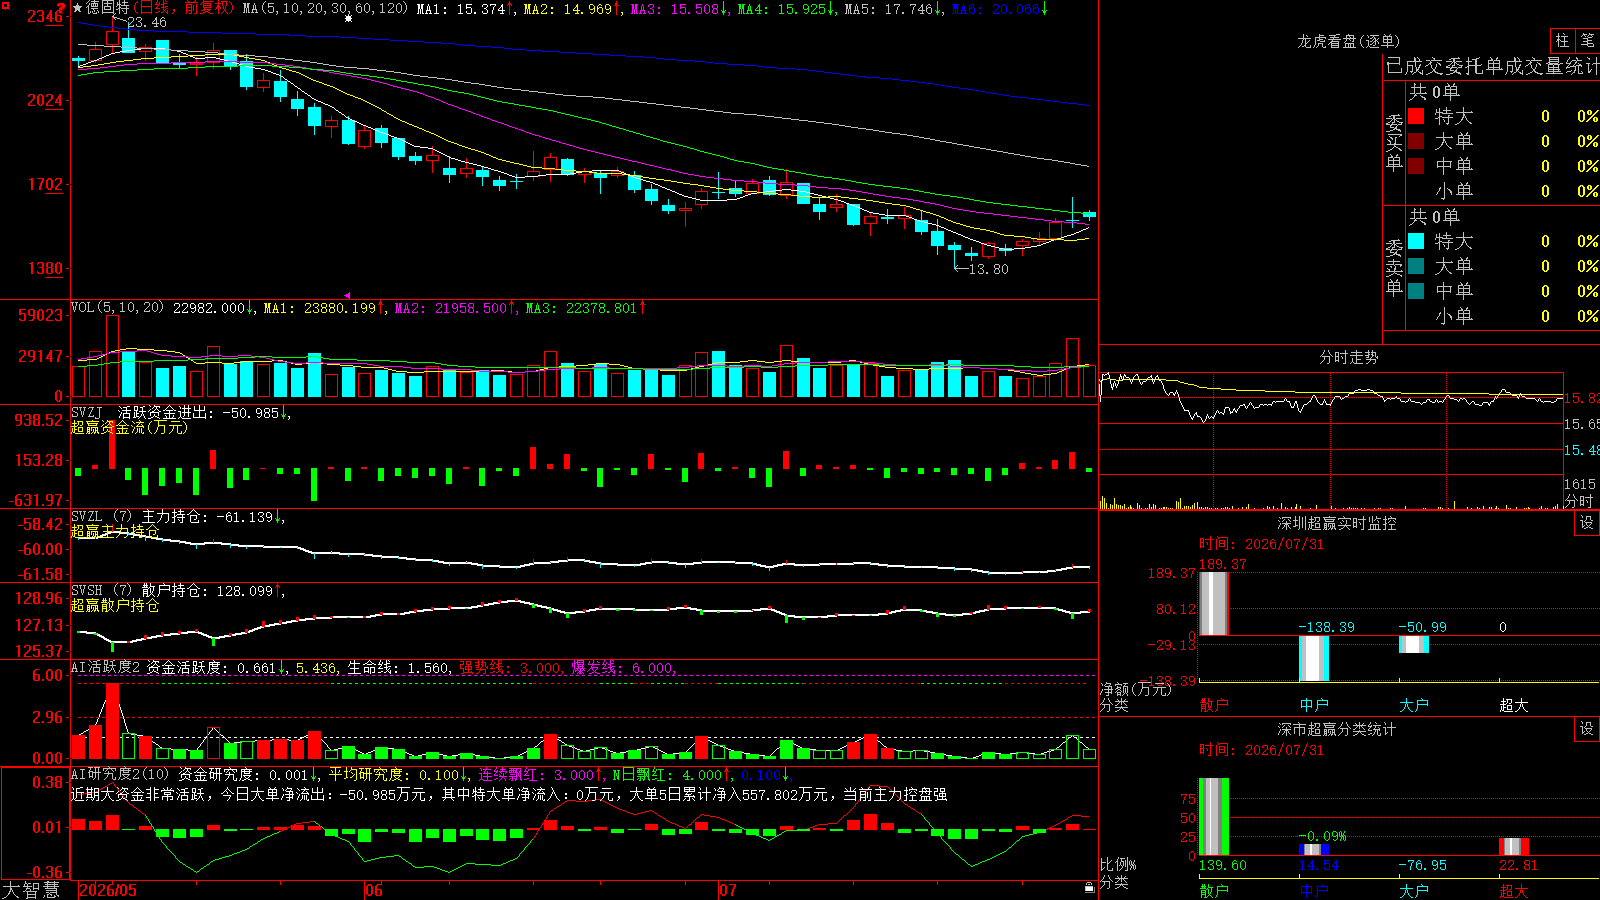
Task: Click the 散户 bar in 深圳超赢实时监控
Action: click(1214, 603)
